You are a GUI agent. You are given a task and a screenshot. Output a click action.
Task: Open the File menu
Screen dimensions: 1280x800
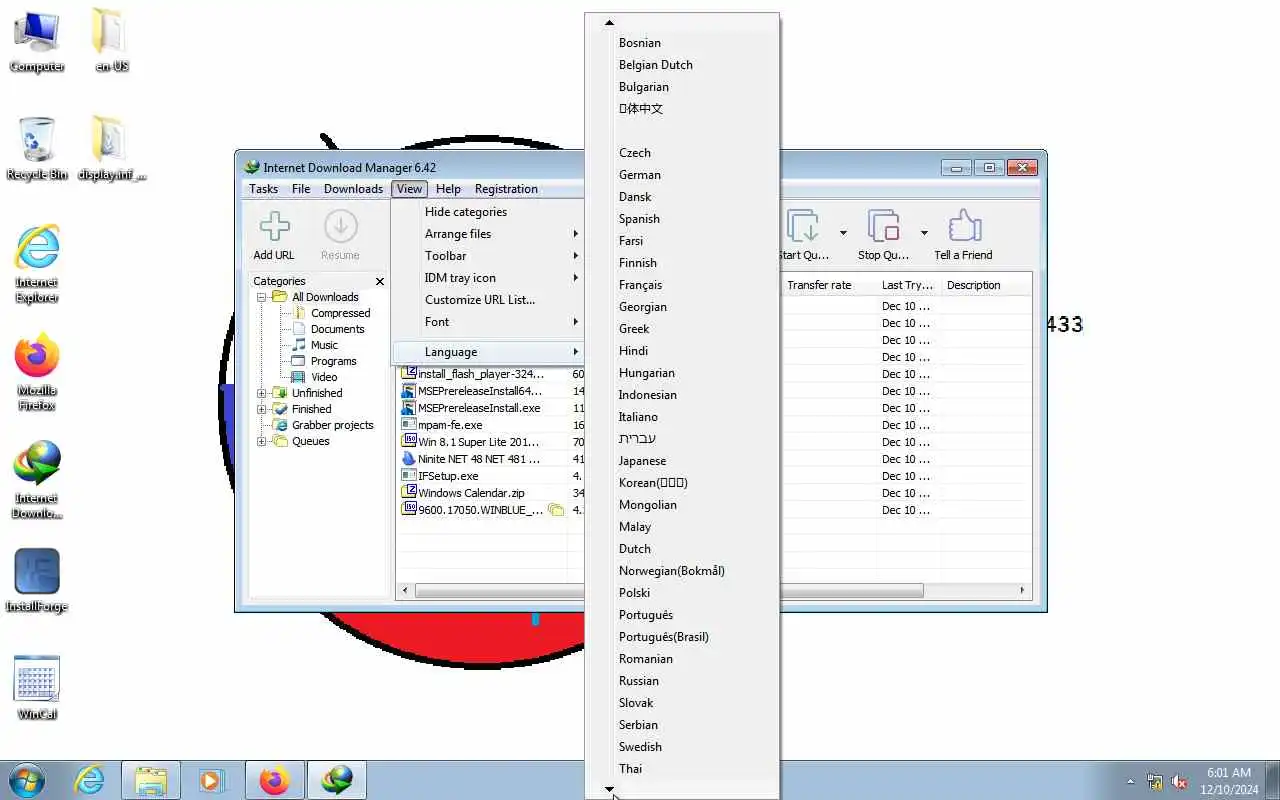(x=301, y=189)
